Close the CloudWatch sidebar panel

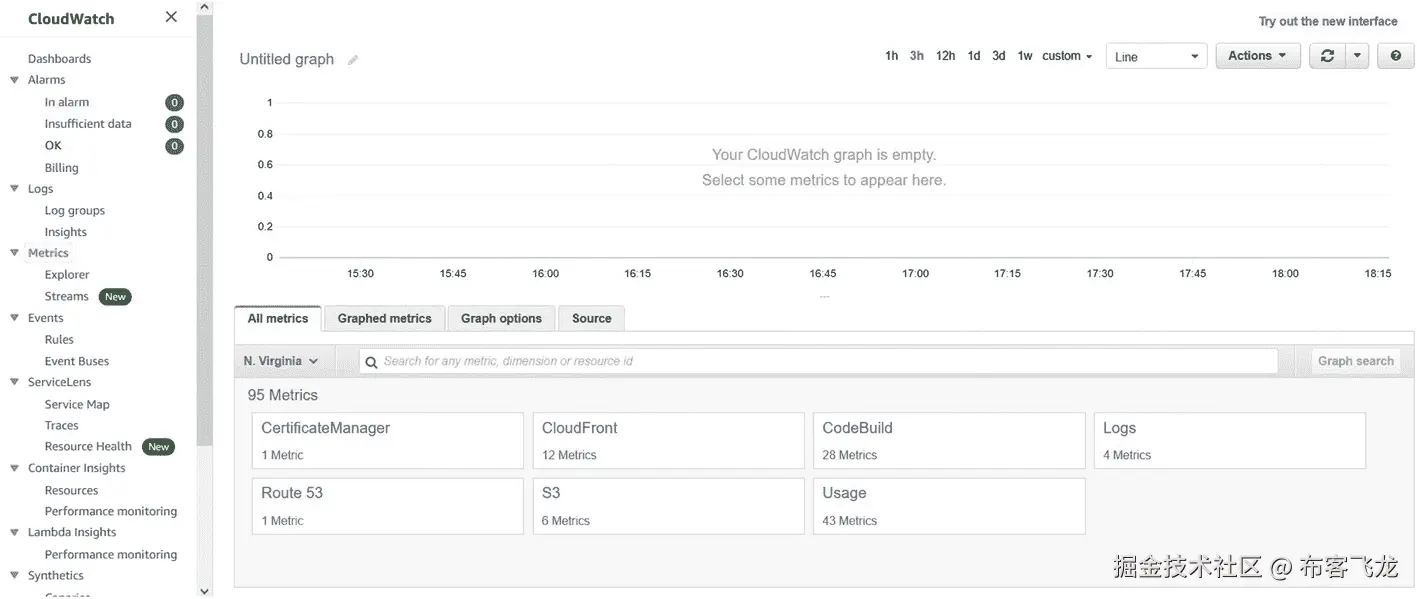(171, 17)
